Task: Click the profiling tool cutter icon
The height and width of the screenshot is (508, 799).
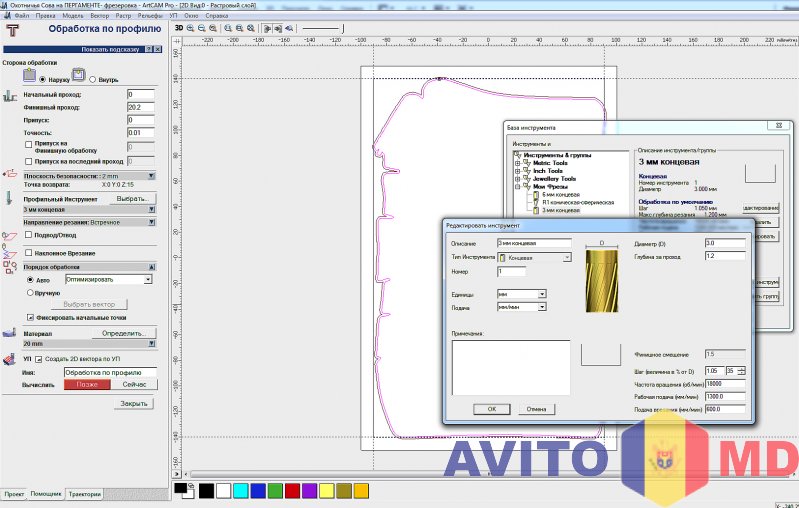Action: (x=10, y=199)
